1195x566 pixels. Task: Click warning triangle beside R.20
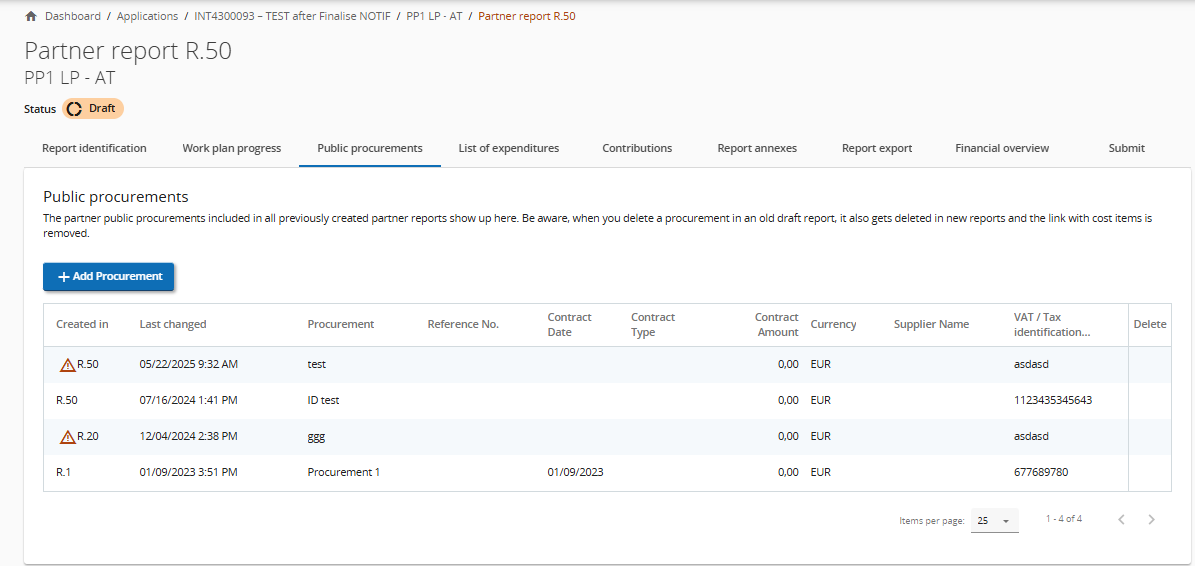(67, 437)
